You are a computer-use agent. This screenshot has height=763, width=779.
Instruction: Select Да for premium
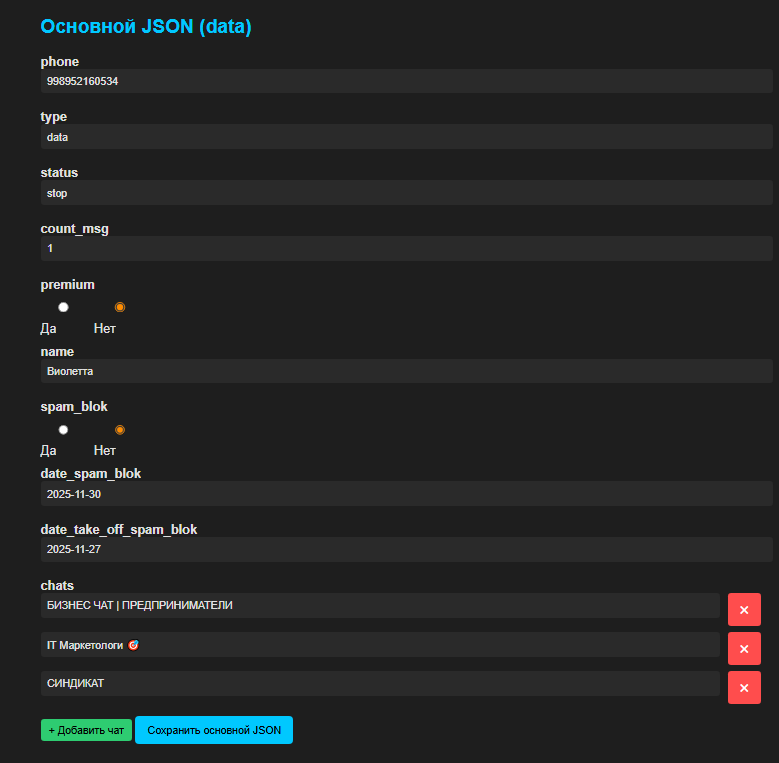tap(63, 307)
